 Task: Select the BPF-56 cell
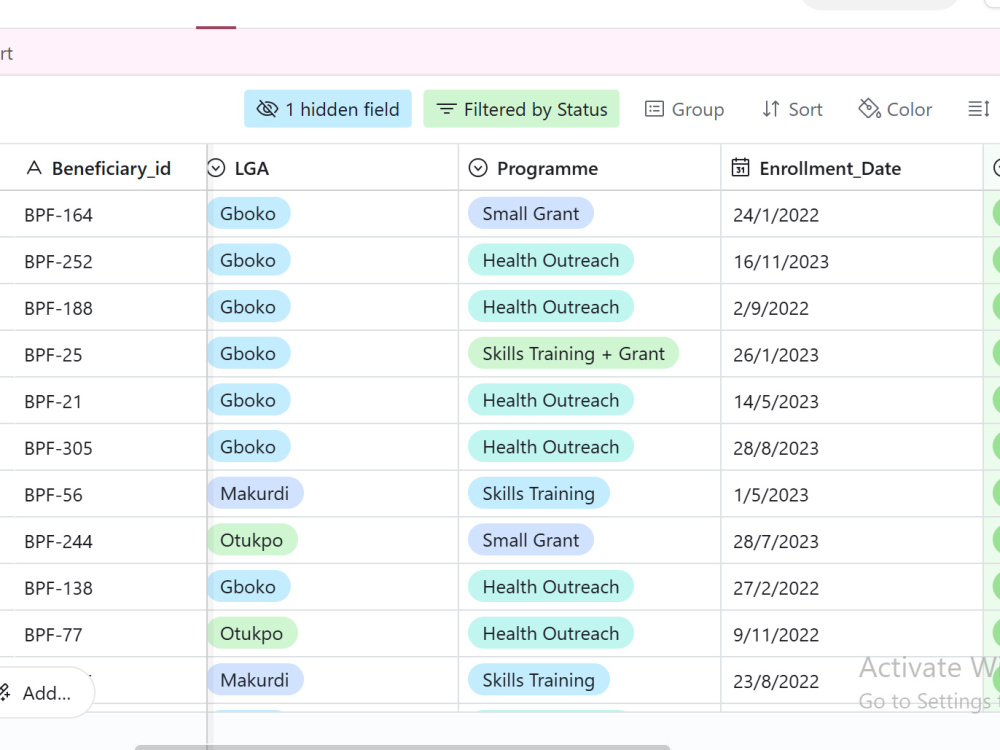[x=103, y=494]
